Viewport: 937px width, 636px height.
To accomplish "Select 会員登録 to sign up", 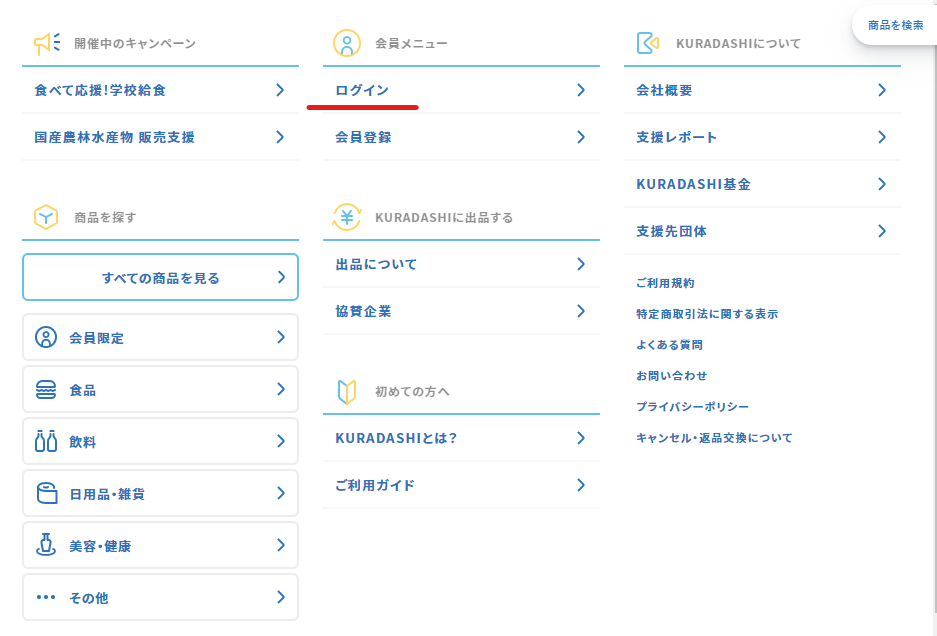I will [x=461, y=137].
